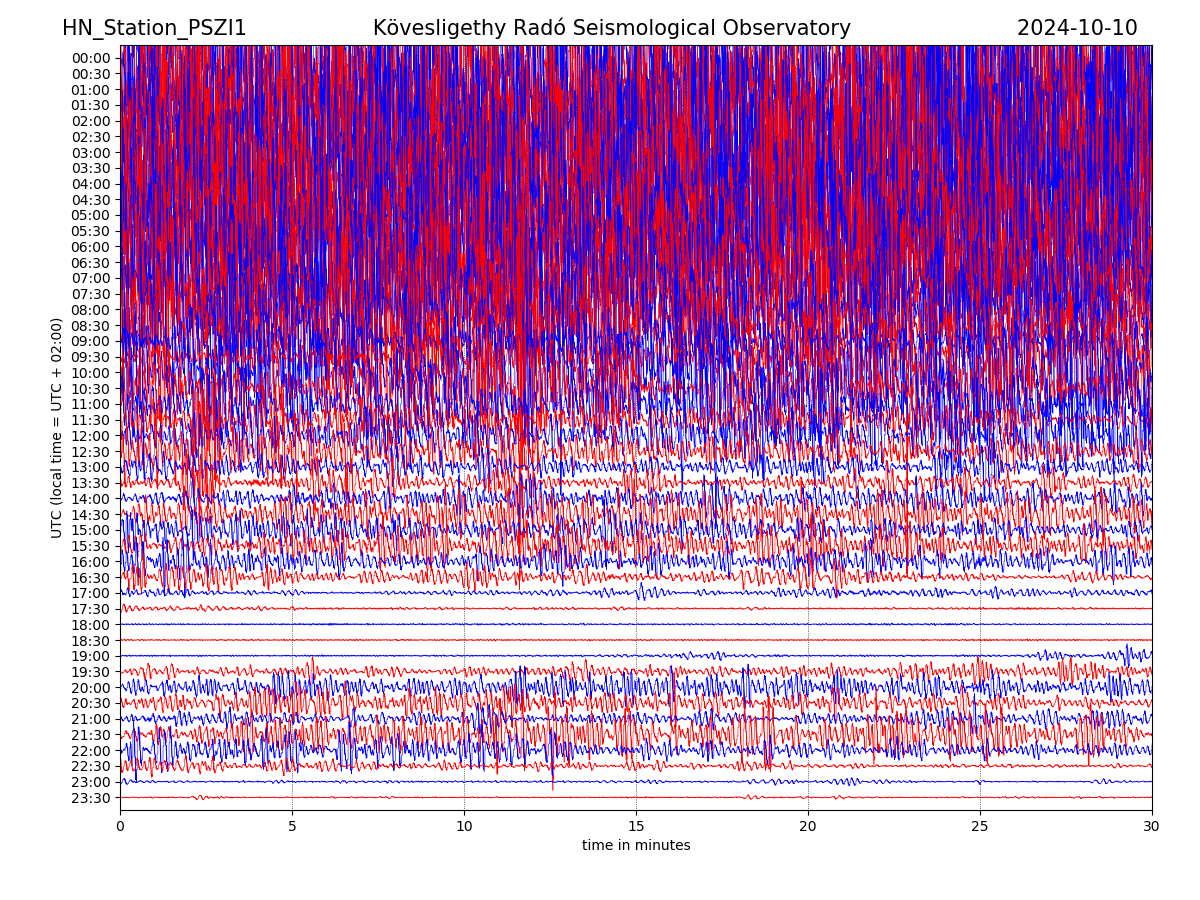Click the 30 minute x-axis tick
1200x900 pixels.
point(1152,827)
